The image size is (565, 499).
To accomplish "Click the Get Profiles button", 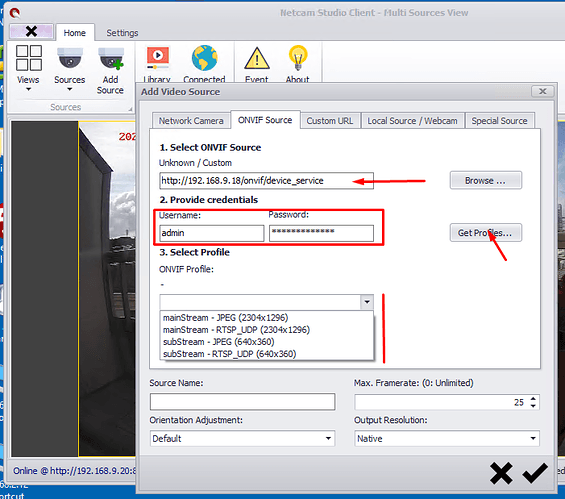I will coord(485,233).
